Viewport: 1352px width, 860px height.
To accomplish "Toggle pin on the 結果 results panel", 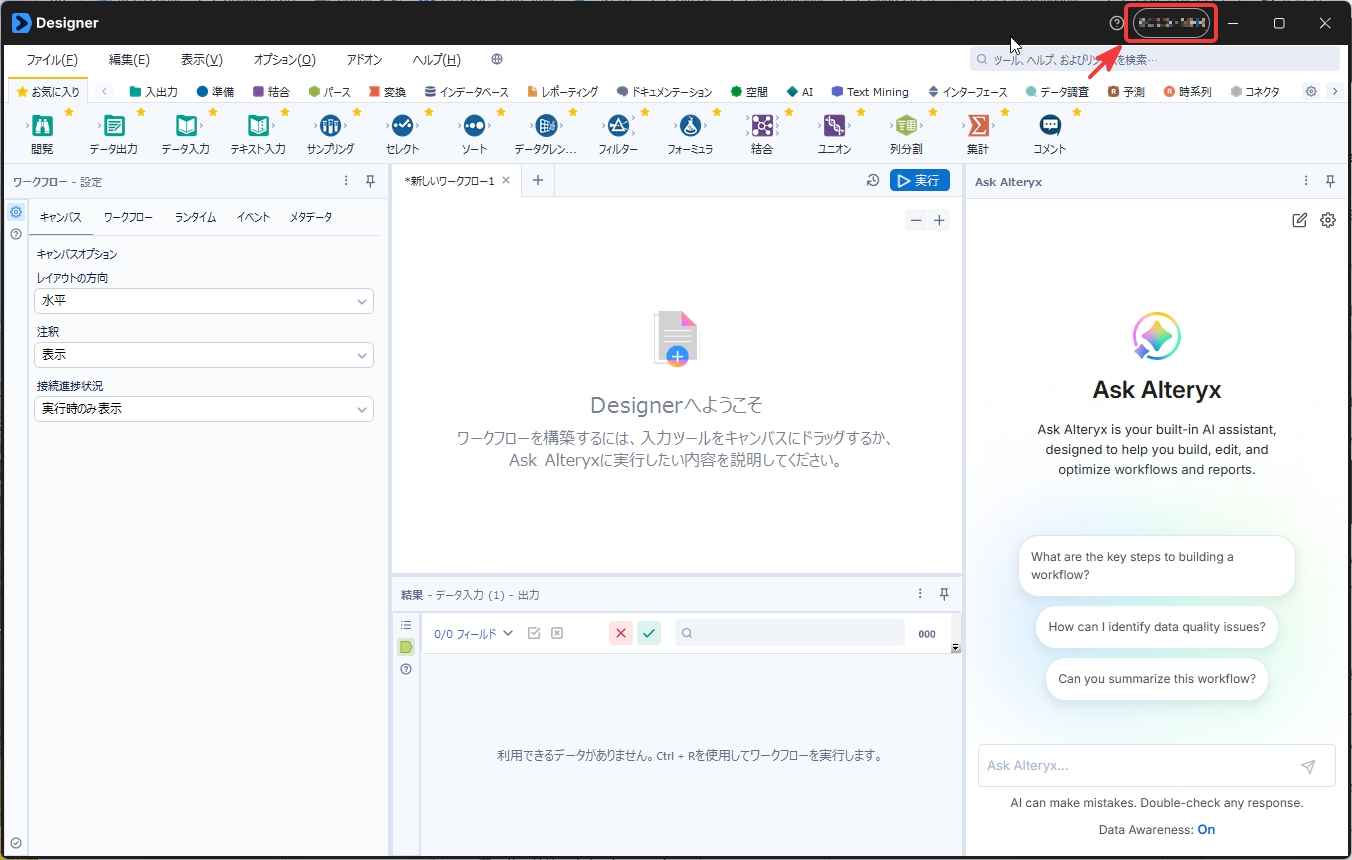I will (x=944, y=594).
